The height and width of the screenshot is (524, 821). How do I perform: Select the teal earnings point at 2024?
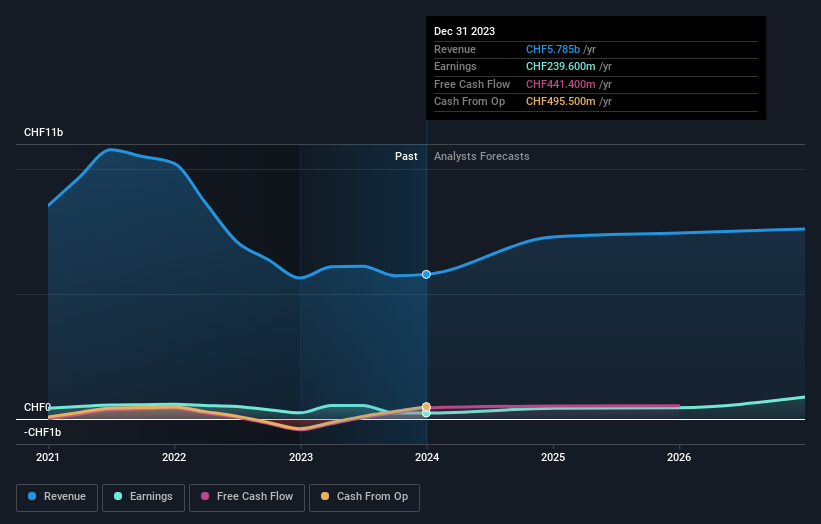(x=426, y=413)
